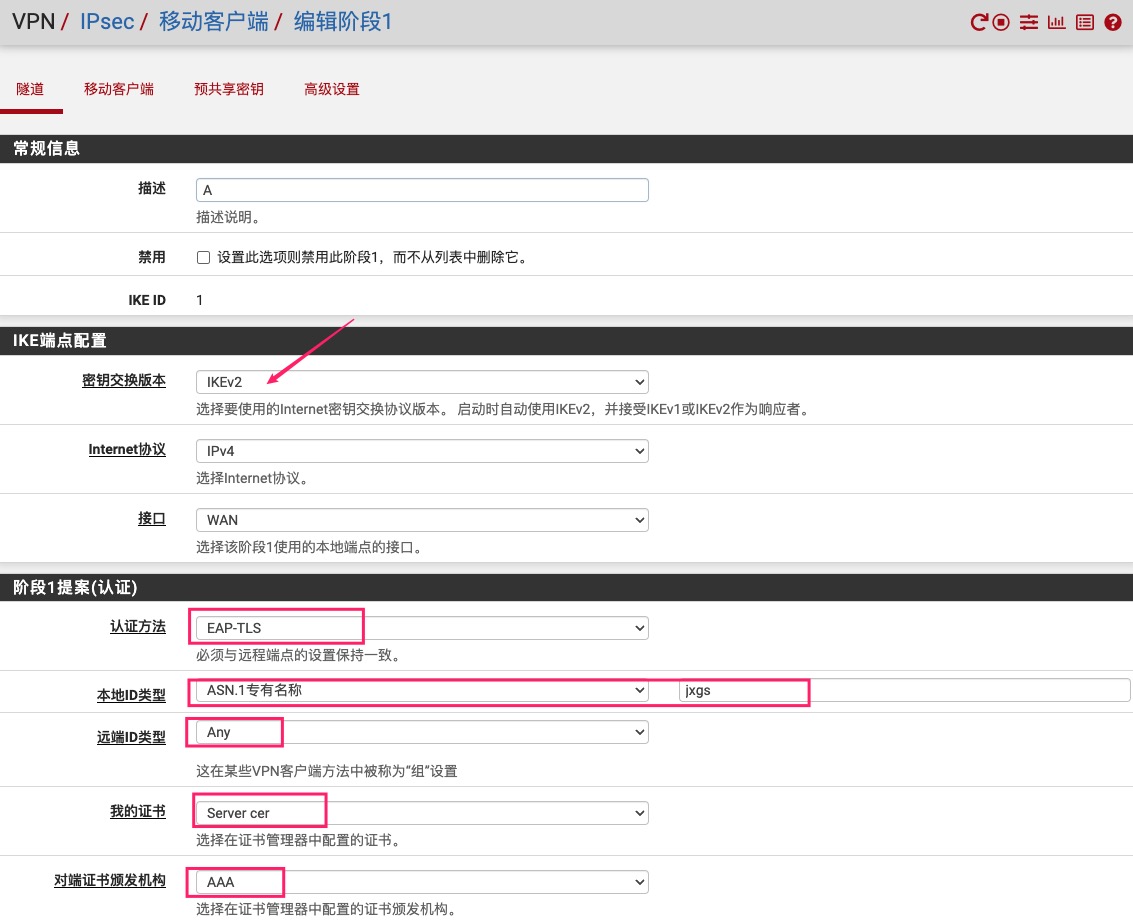The image size is (1133, 923).
Task: Expand the Internet协议 dropdown showing IPv4
Action: tap(421, 451)
